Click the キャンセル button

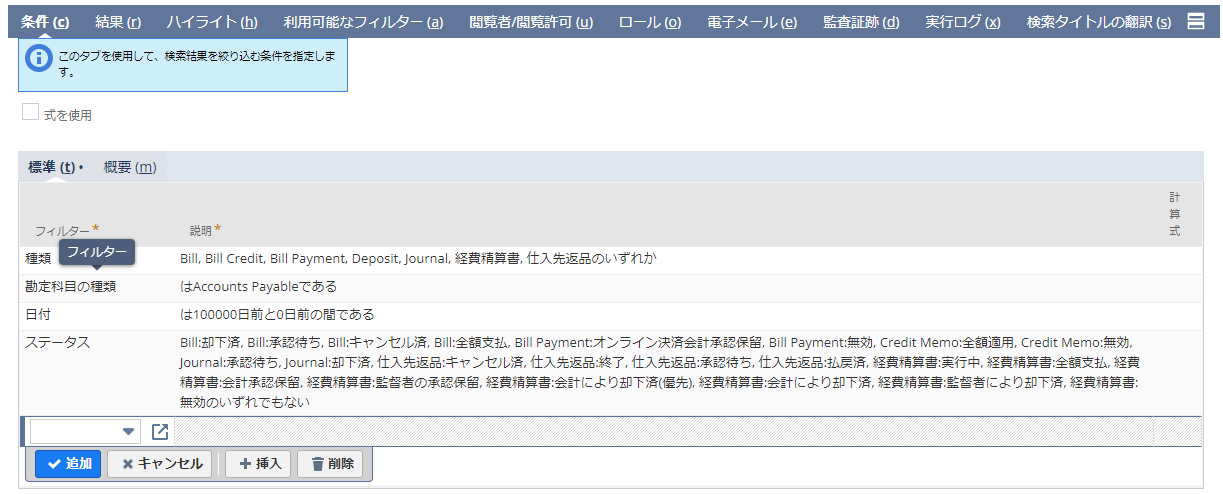160,464
